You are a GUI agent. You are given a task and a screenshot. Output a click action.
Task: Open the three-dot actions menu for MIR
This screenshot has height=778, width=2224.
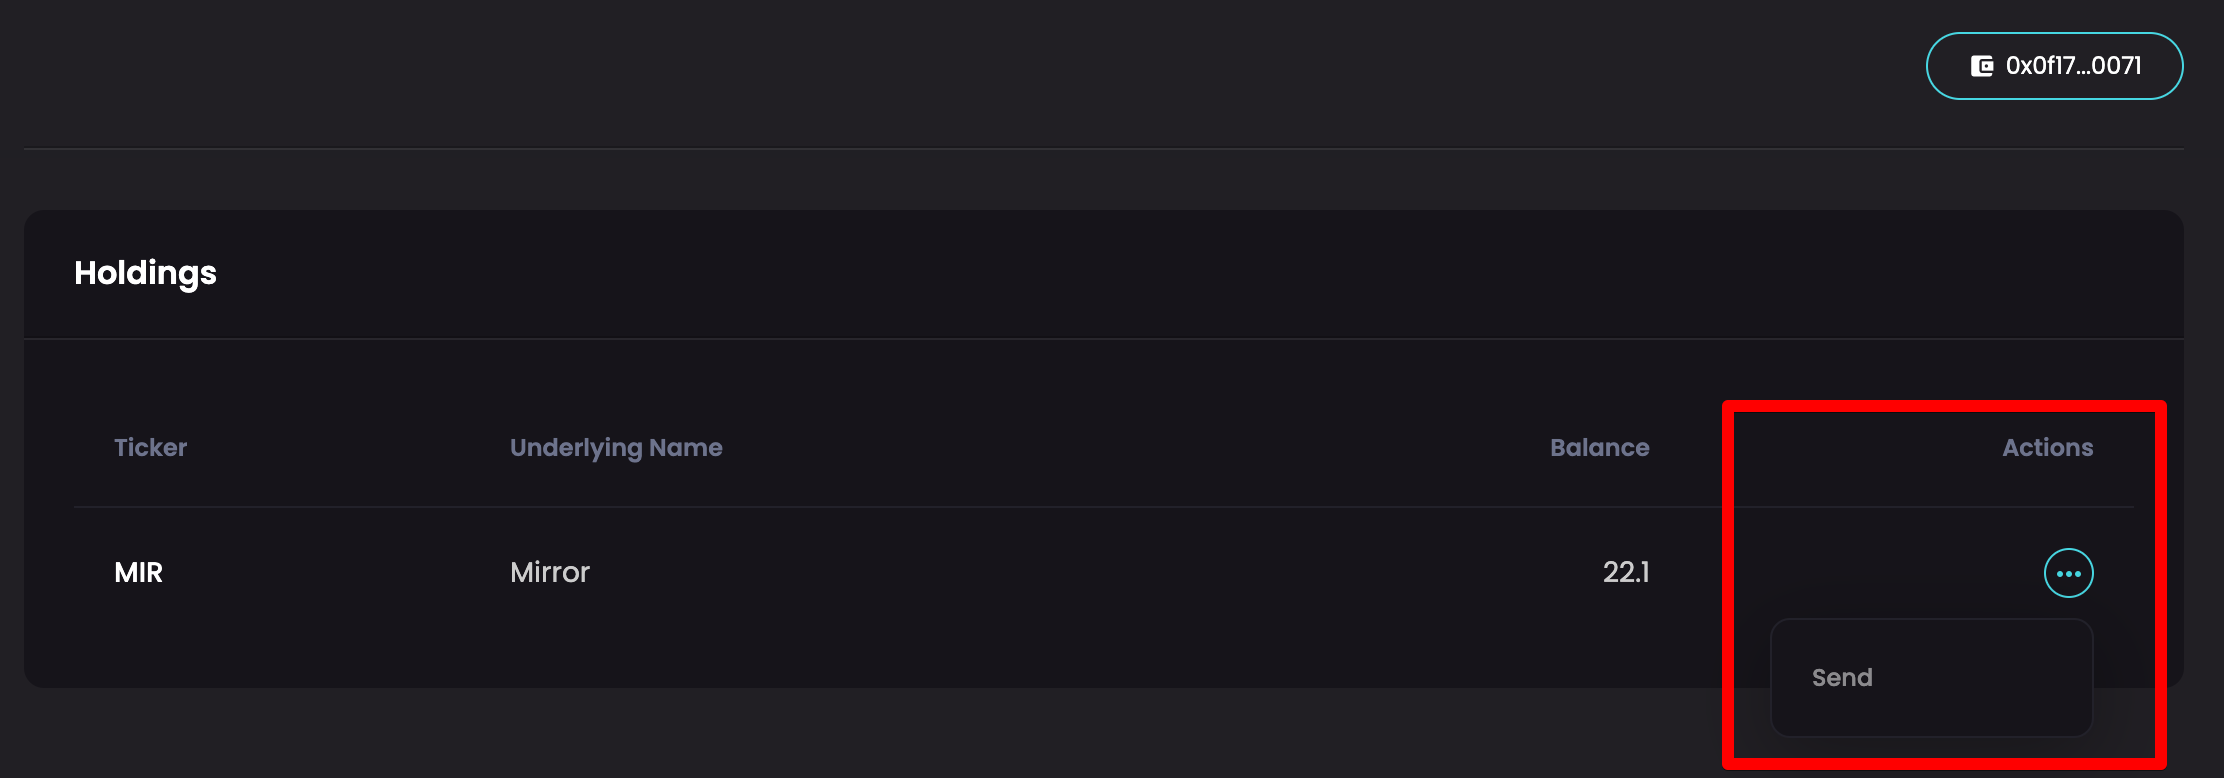click(x=2068, y=573)
